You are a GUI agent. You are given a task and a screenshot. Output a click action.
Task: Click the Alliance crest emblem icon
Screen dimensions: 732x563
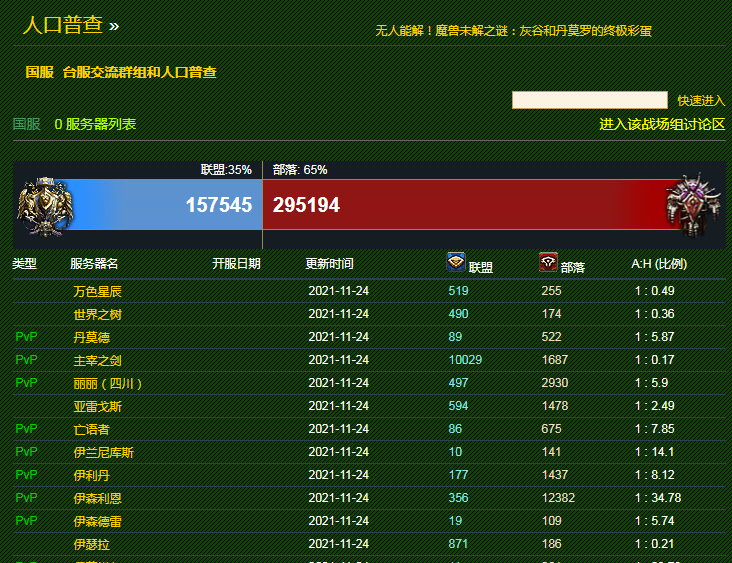click(x=45, y=206)
